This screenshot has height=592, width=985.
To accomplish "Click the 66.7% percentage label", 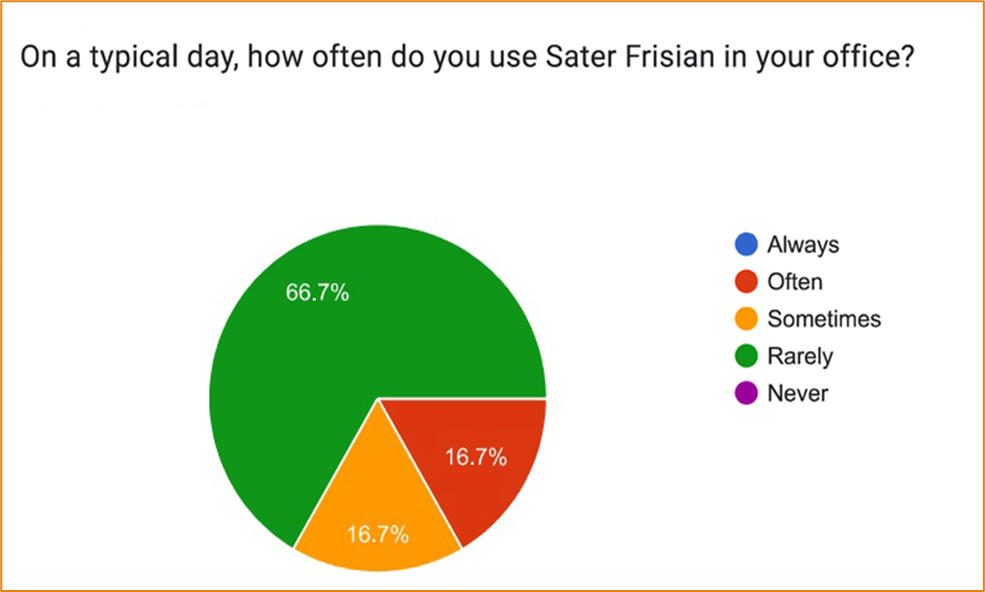I will click(x=317, y=292).
